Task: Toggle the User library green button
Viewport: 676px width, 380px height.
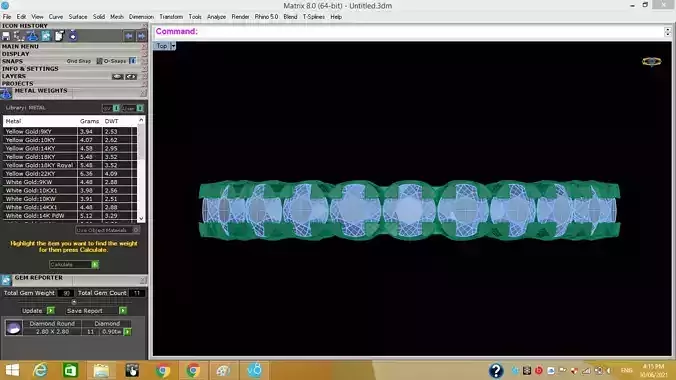Action: pyautogui.click(x=140, y=108)
